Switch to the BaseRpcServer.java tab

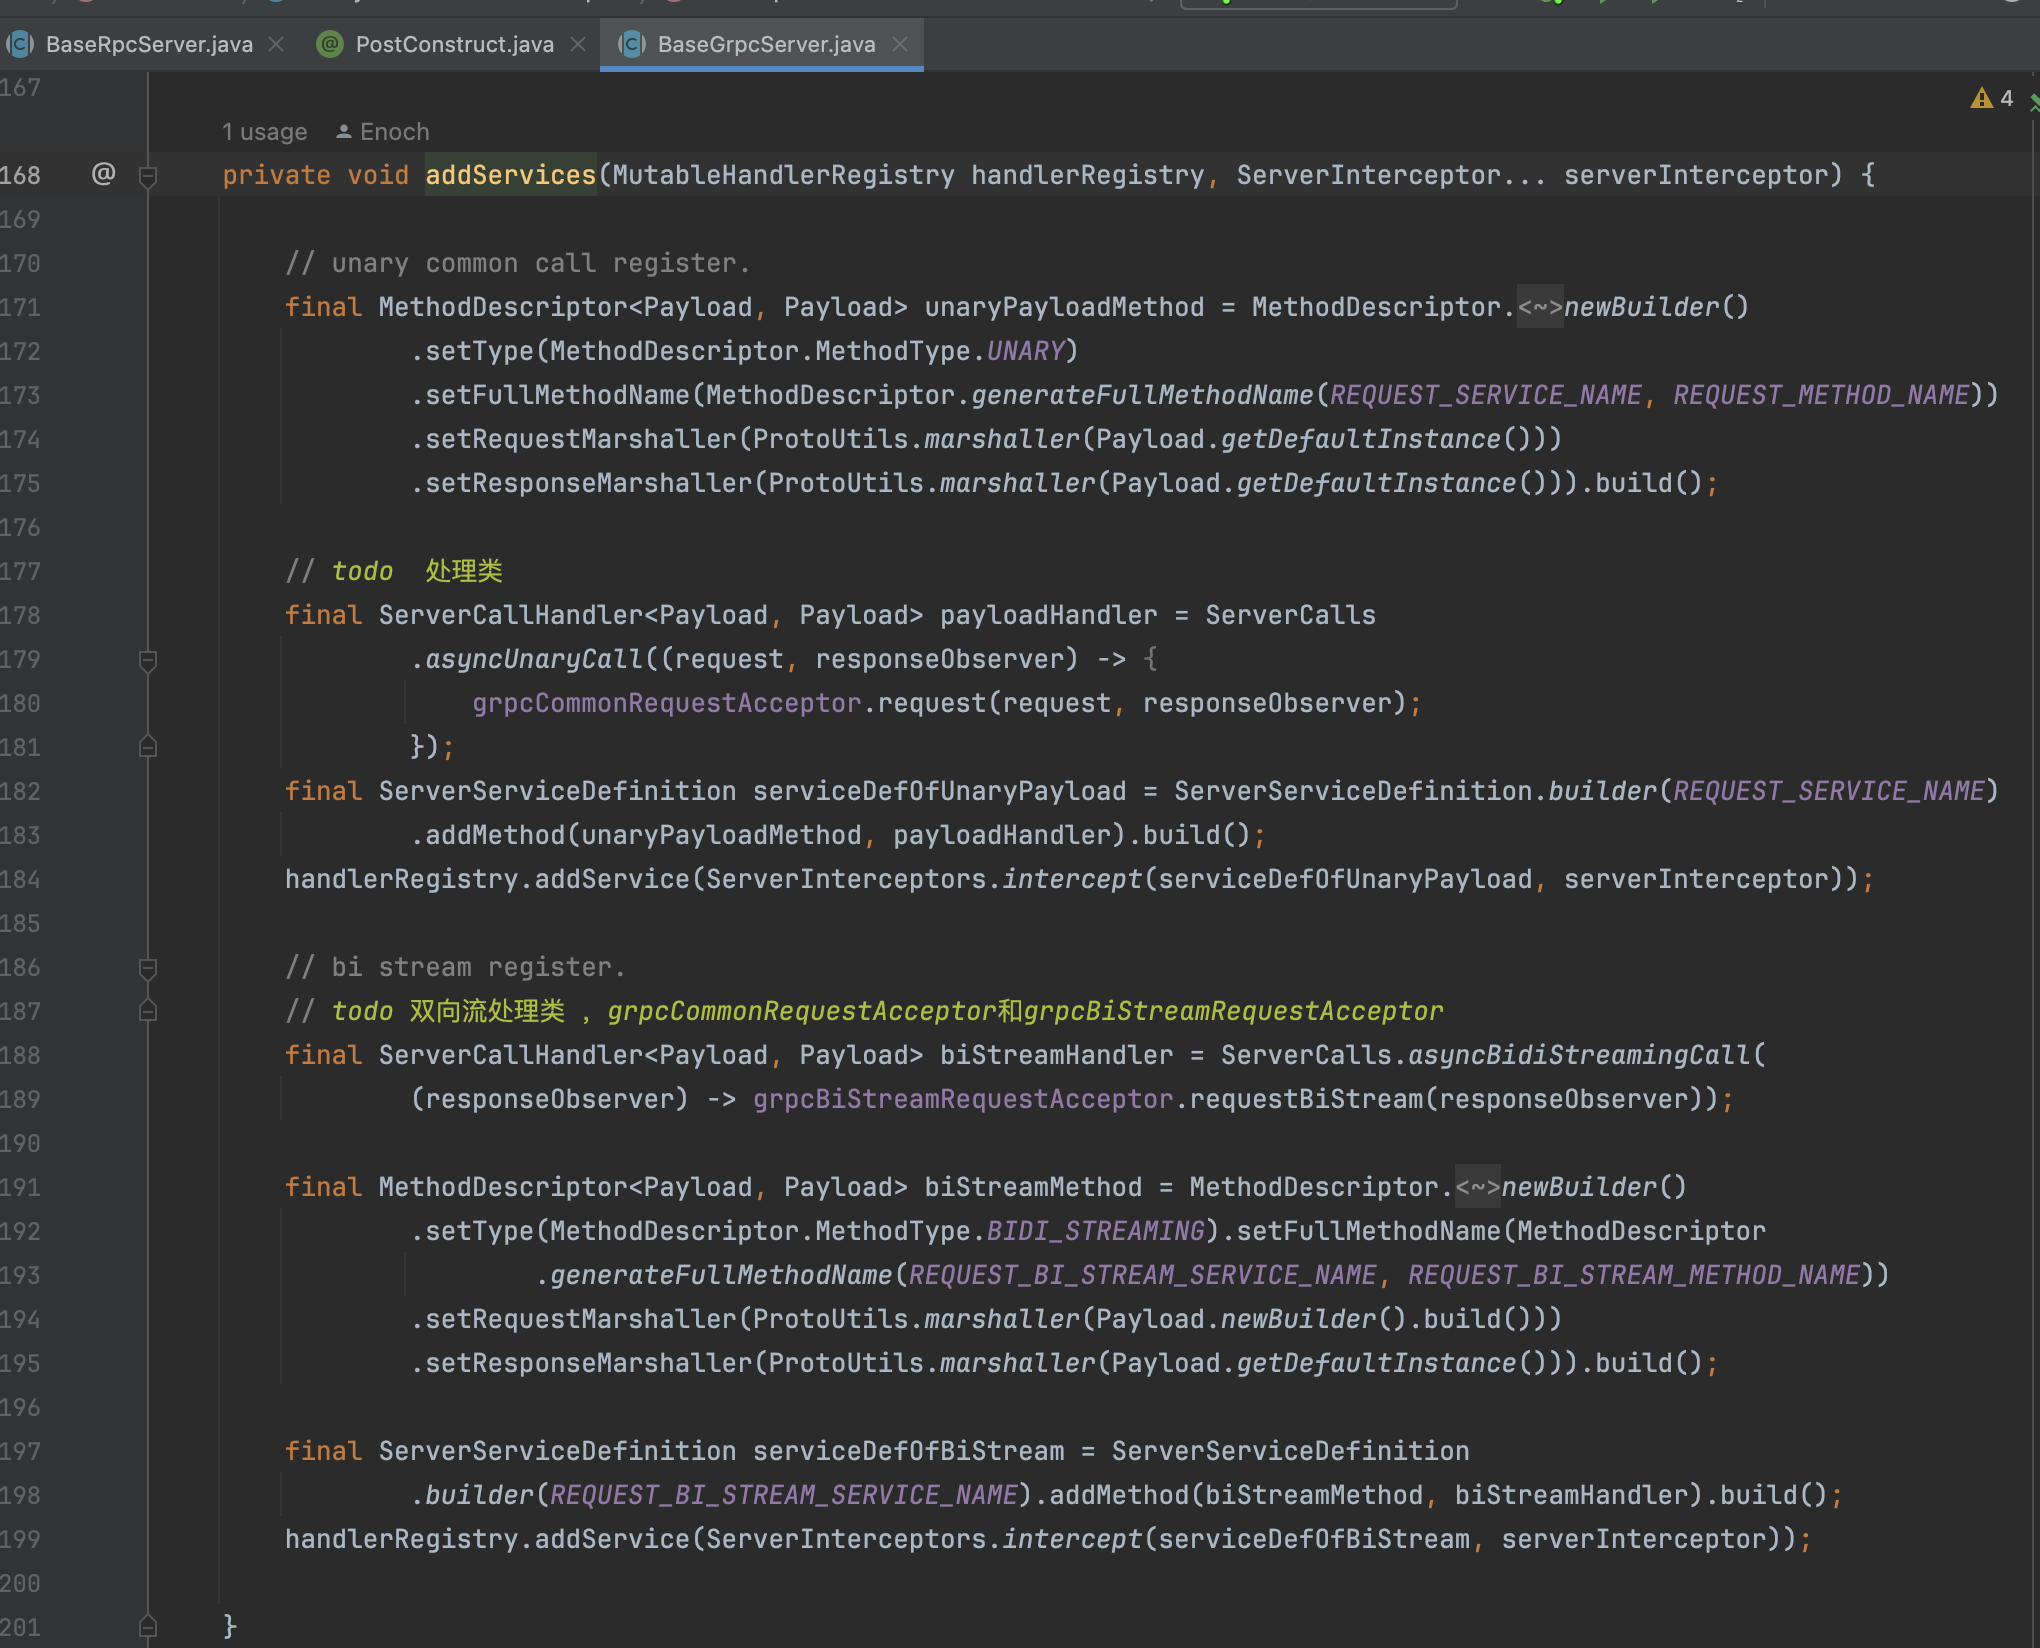pos(149,44)
